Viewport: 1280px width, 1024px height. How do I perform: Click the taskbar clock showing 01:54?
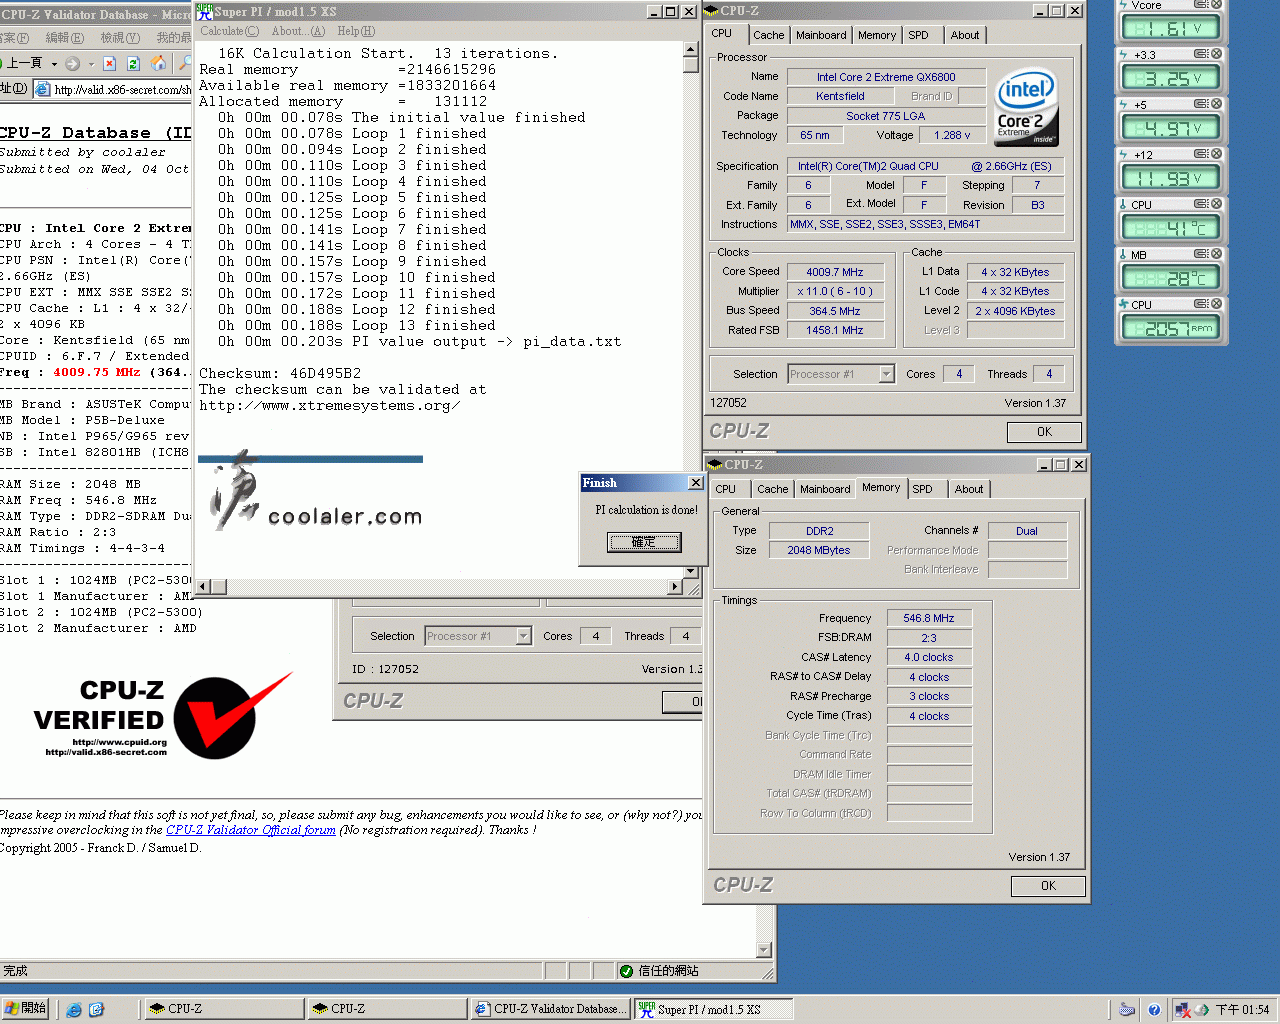click(1242, 1010)
